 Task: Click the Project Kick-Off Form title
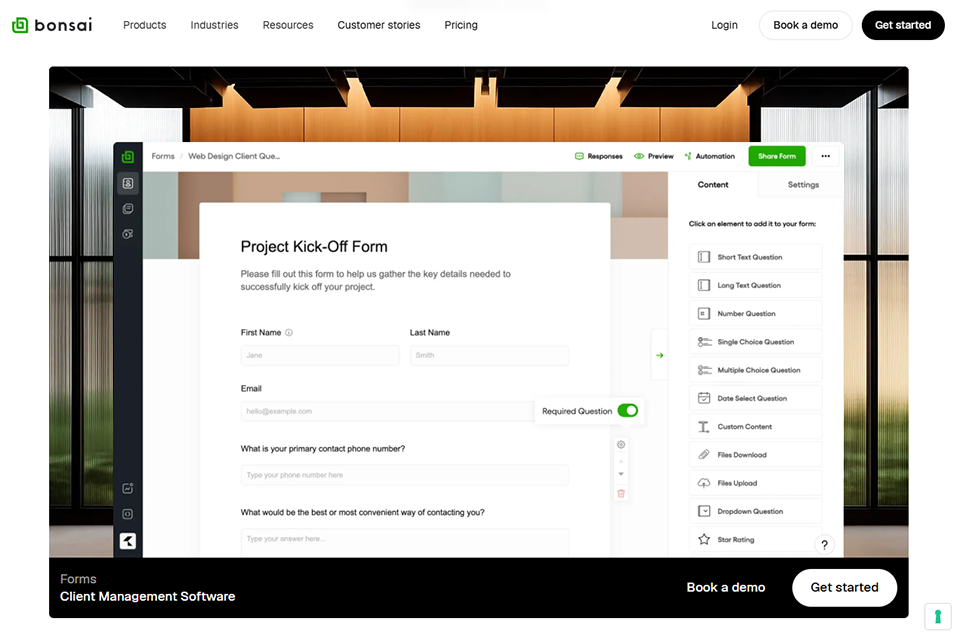[313, 246]
